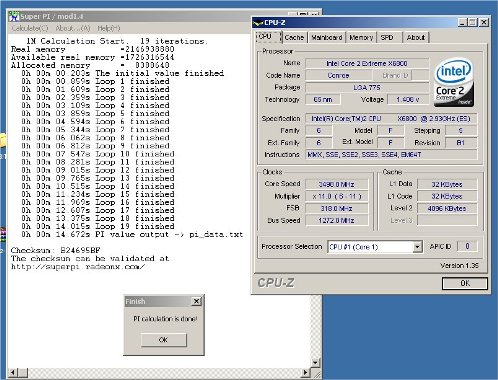Click the superpi.radeonx.com URL text

[78, 267]
